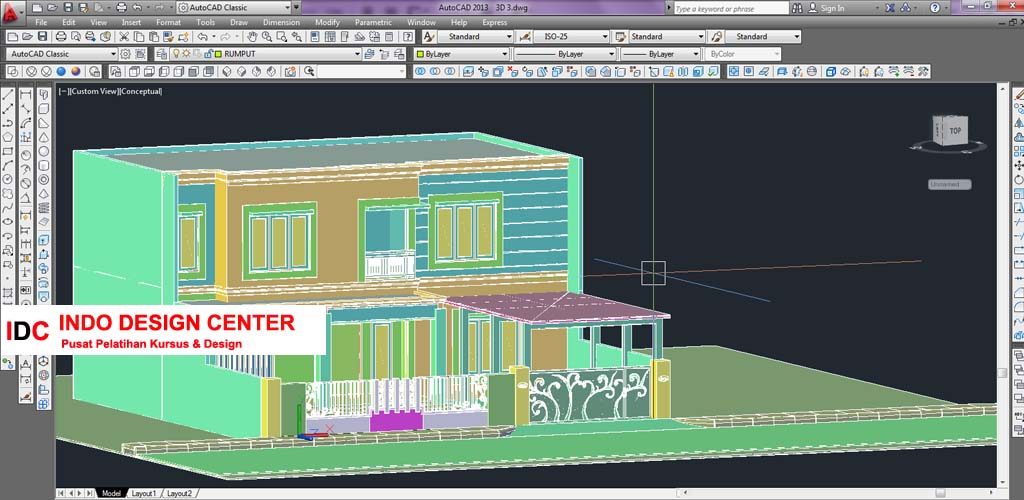The height and width of the screenshot is (500, 1024).
Task: Open the File menu
Action: pyautogui.click(x=41, y=22)
